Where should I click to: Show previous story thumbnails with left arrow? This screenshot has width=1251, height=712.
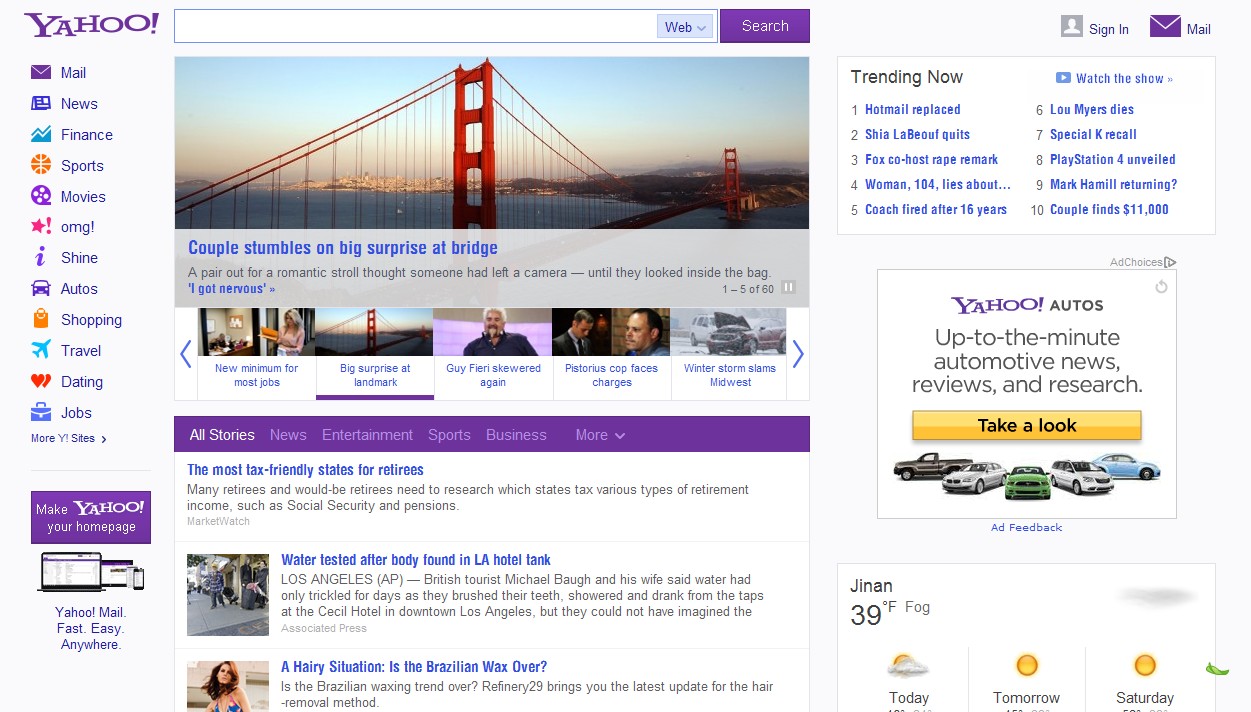click(185, 354)
